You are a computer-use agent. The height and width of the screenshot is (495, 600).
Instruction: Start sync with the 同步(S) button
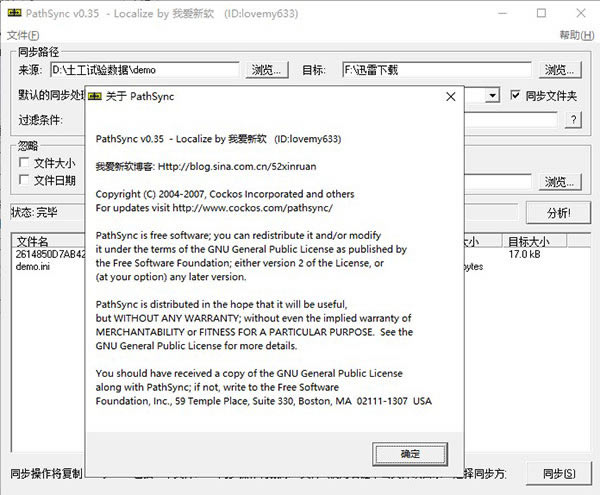click(x=558, y=474)
